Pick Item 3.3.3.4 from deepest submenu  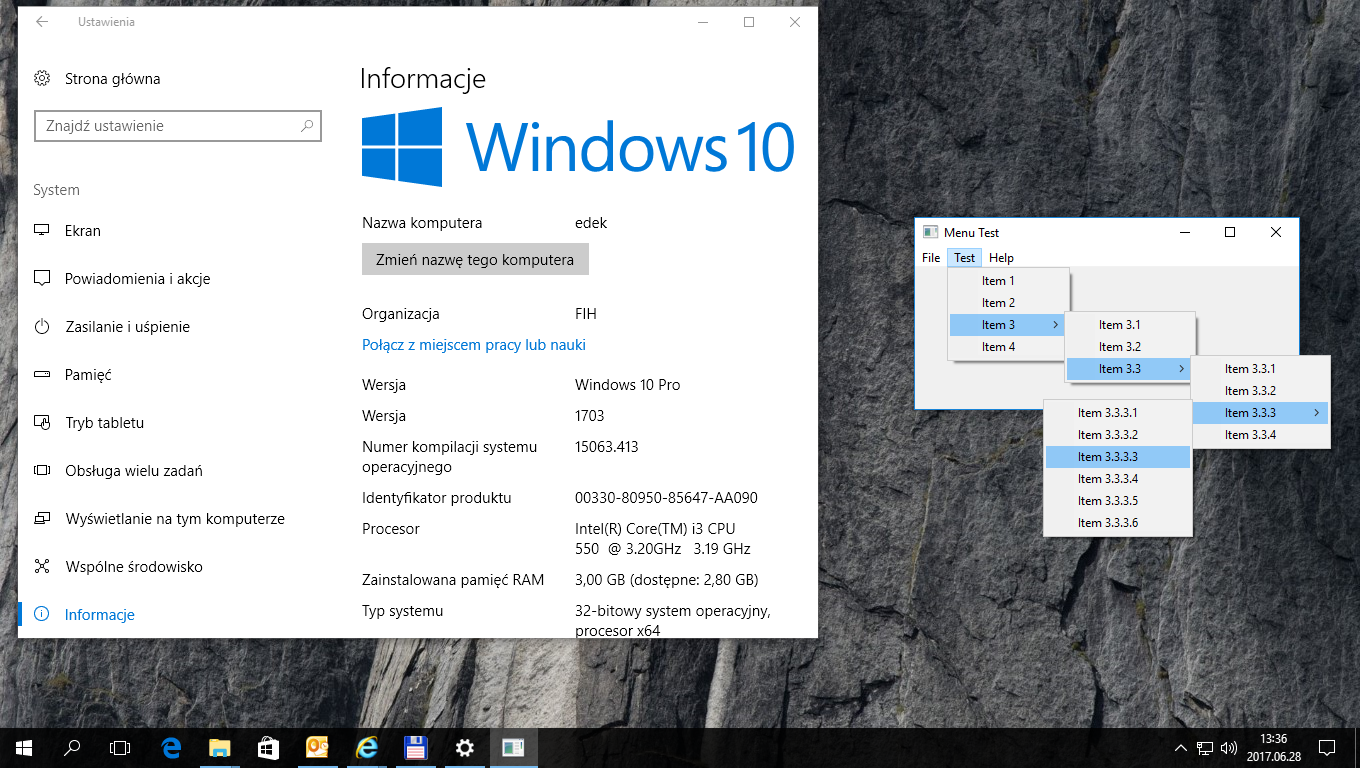coord(1118,479)
